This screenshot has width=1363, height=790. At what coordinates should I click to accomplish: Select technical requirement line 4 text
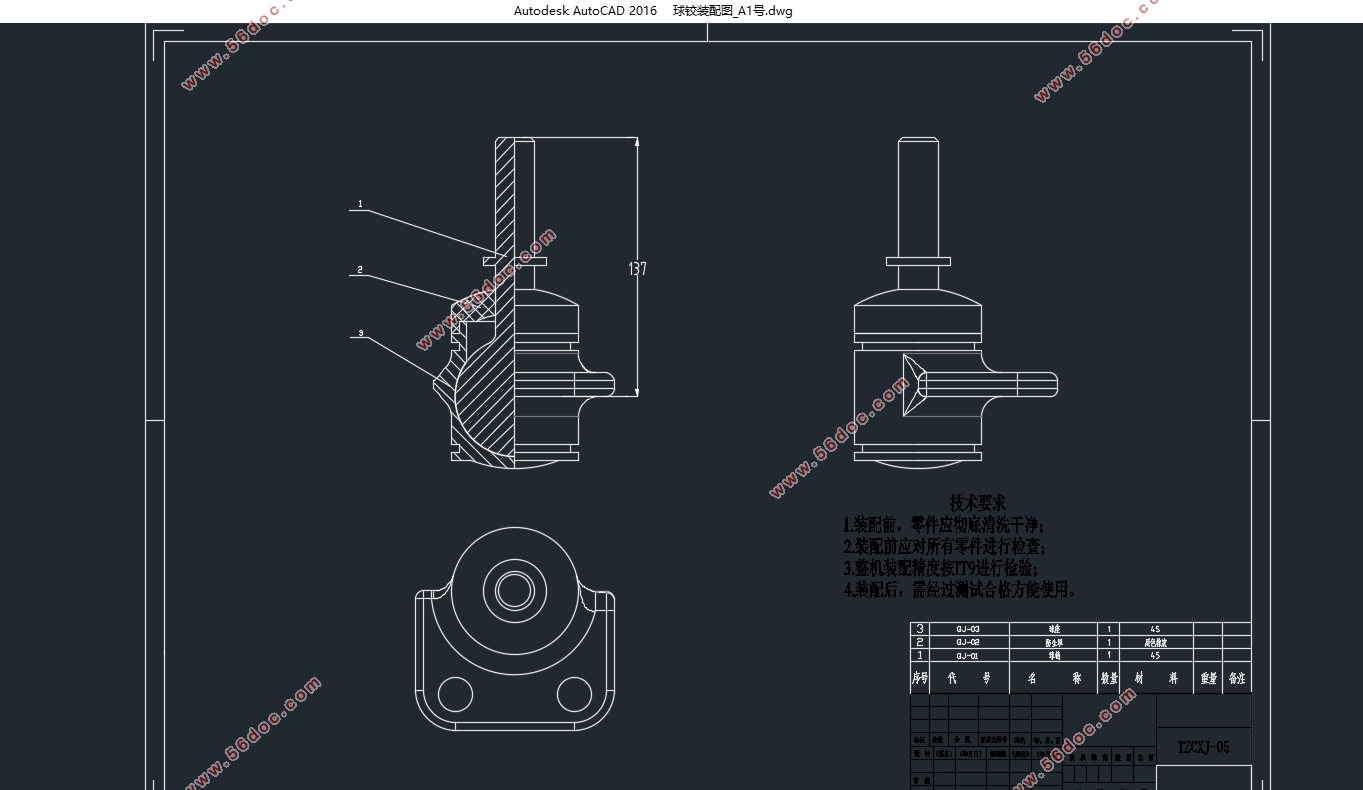960,590
